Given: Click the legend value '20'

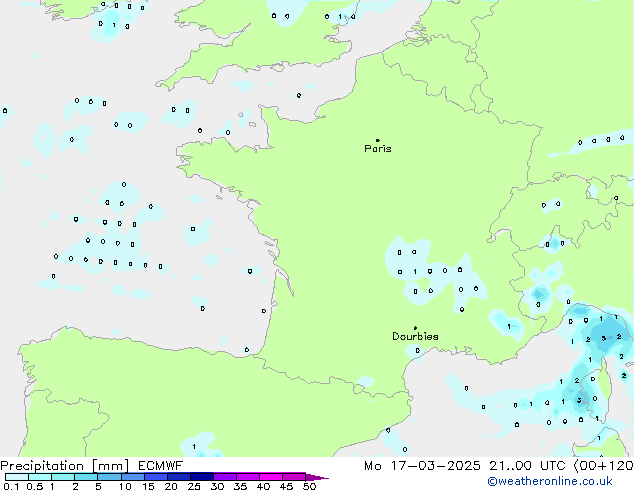Looking at the screenshot, I should tap(171, 486).
